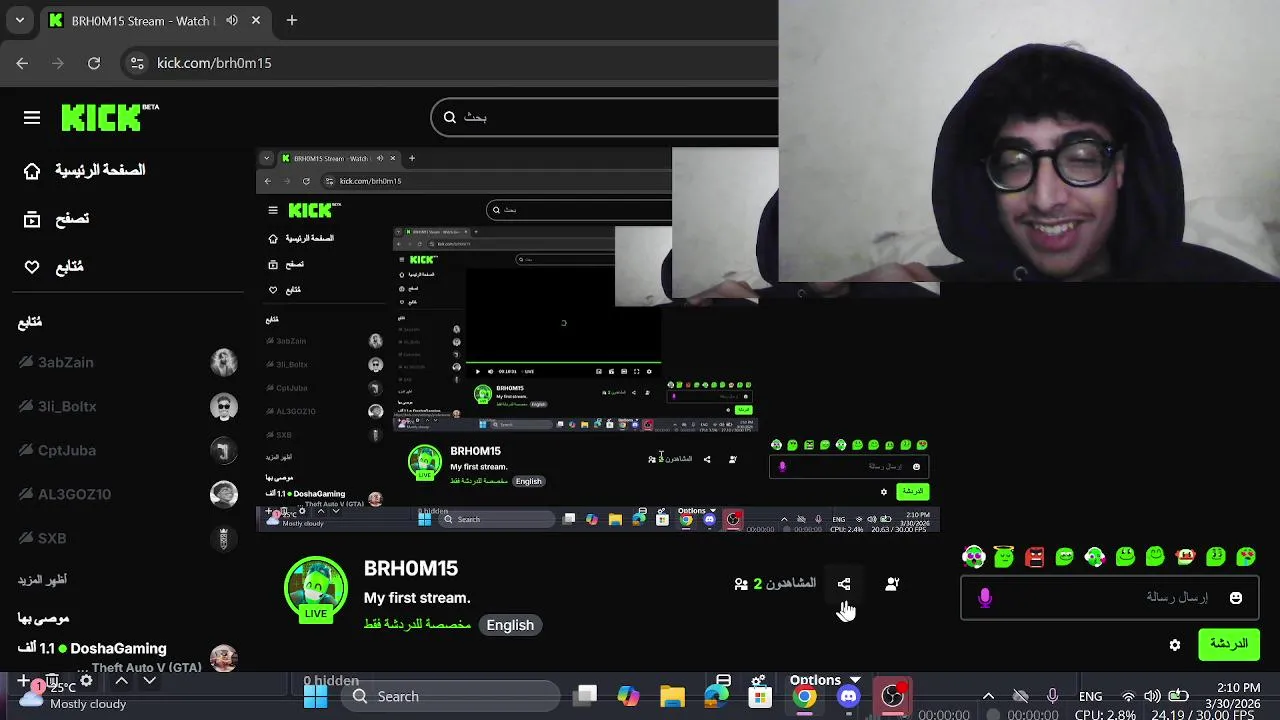Open the clock showing 2:10 PM

pyautogui.click(x=1238, y=688)
